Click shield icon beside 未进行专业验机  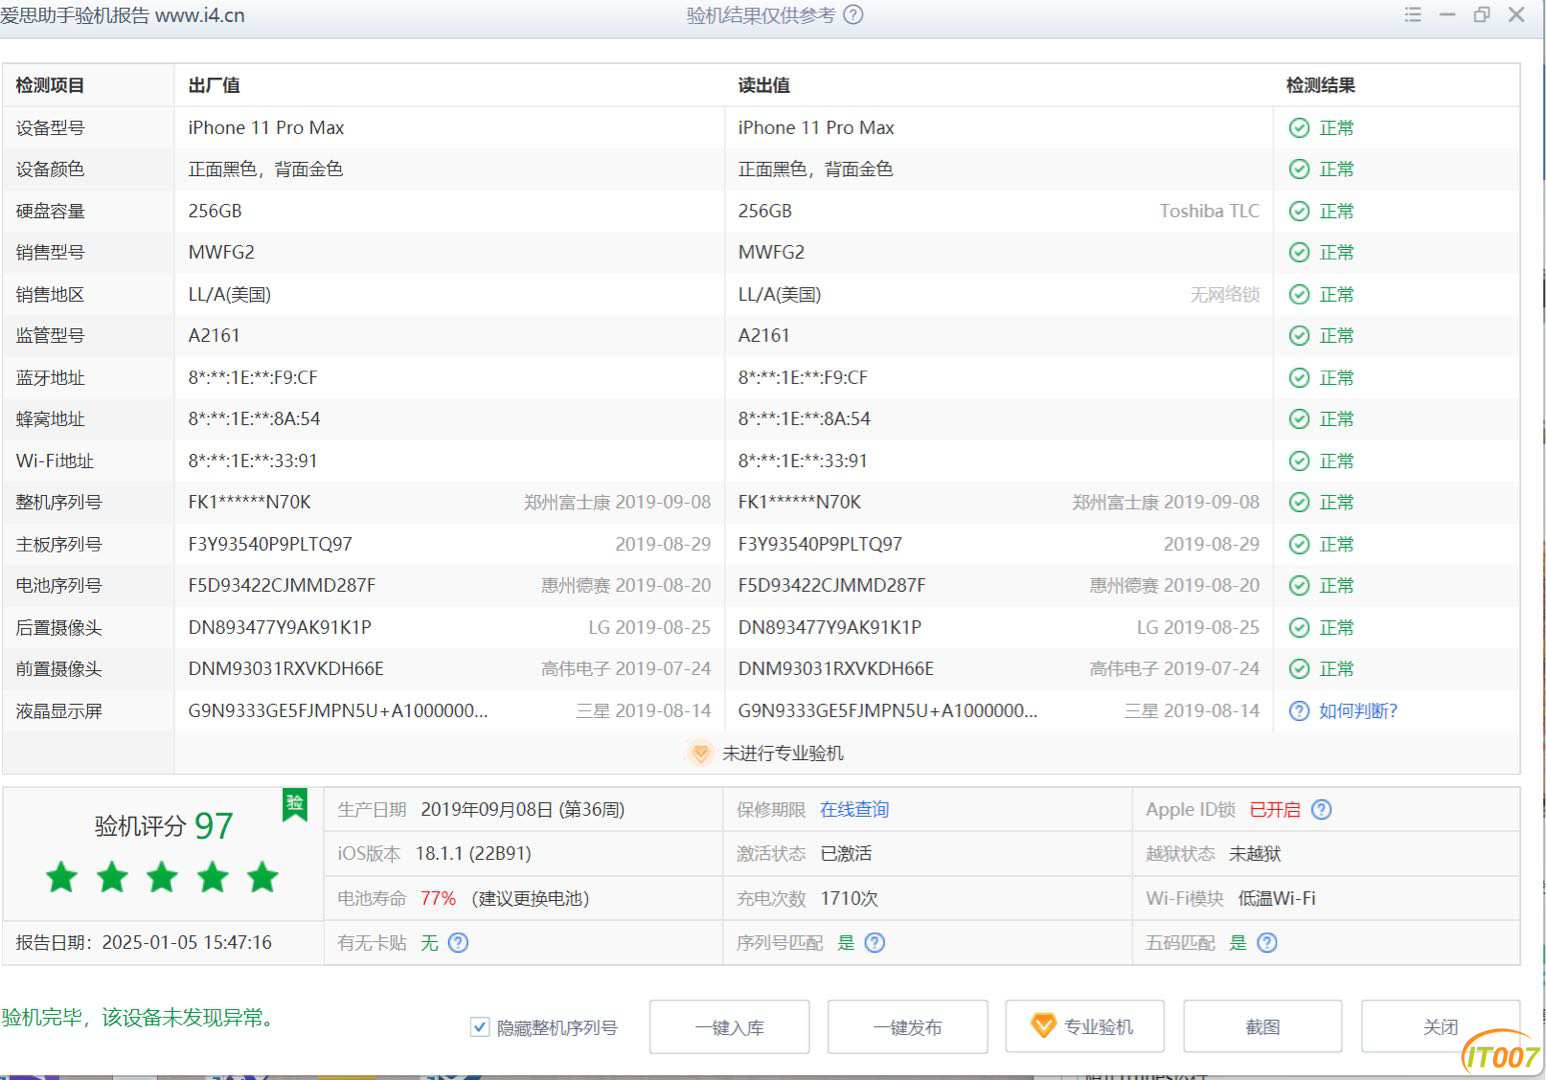(700, 753)
